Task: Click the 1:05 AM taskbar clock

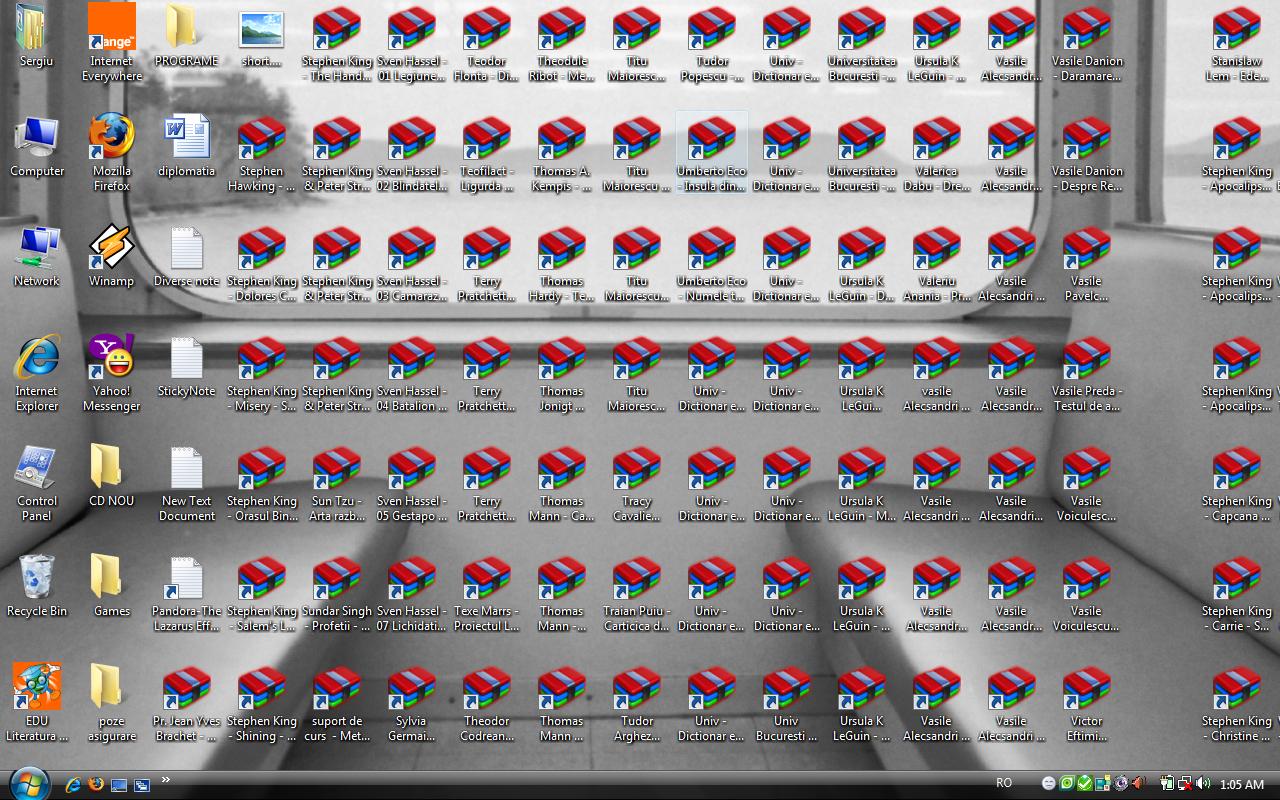Action: [1242, 784]
